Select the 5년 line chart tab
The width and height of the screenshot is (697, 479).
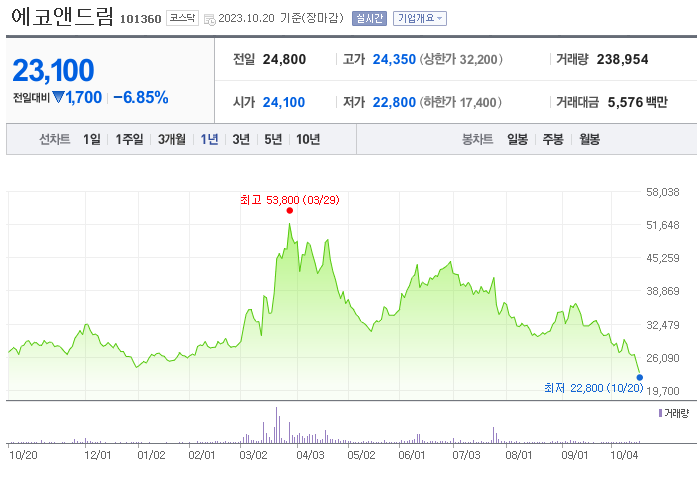click(x=273, y=140)
